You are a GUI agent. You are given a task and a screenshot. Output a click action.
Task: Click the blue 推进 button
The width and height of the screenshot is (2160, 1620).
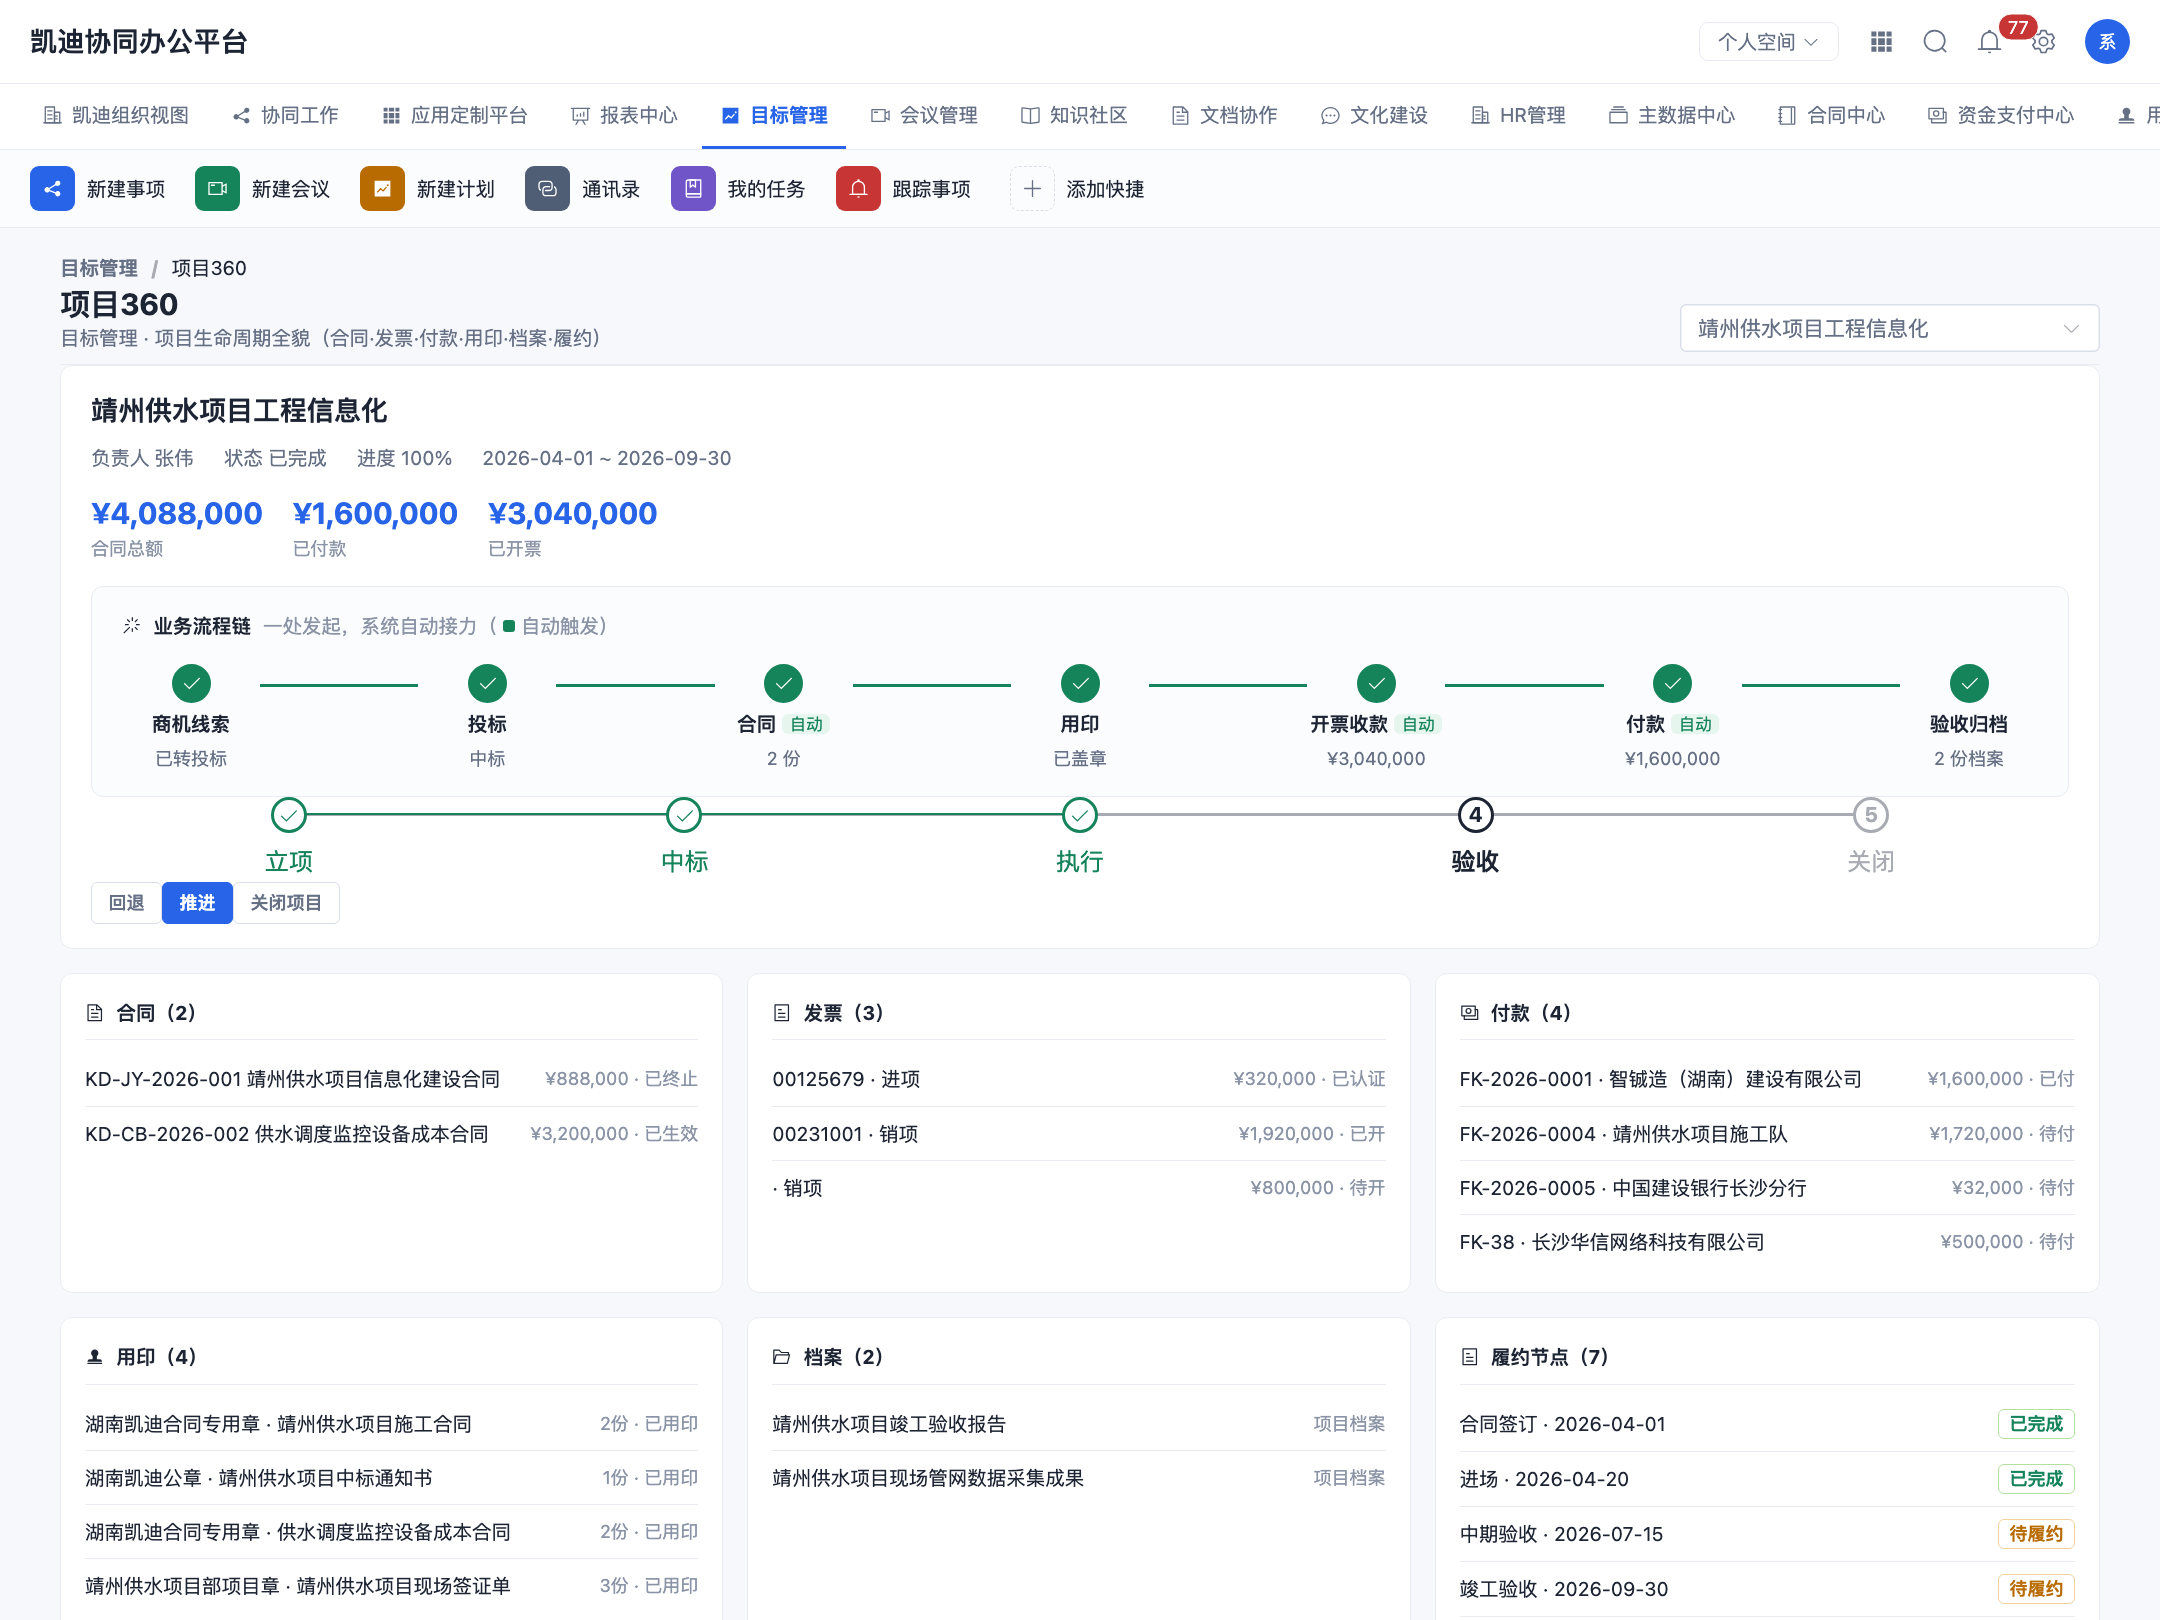point(197,903)
